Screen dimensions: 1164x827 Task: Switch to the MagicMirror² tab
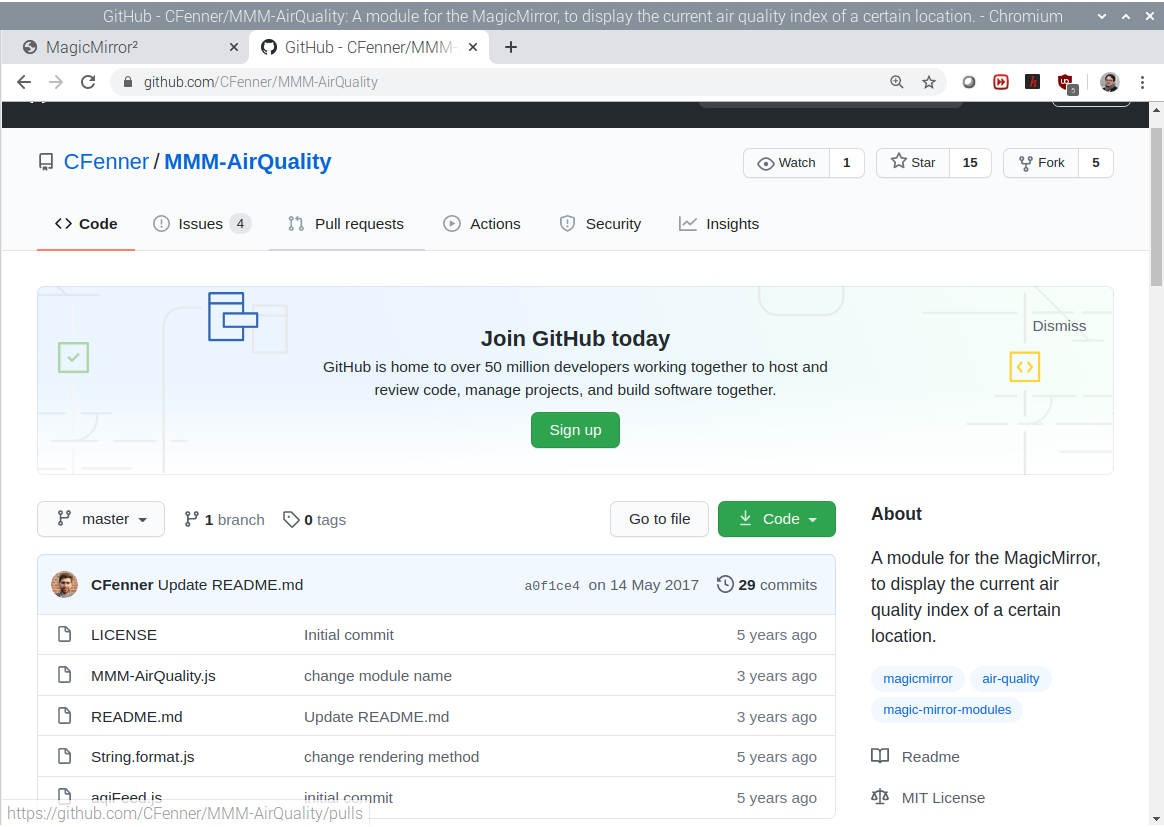click(126, 48)
